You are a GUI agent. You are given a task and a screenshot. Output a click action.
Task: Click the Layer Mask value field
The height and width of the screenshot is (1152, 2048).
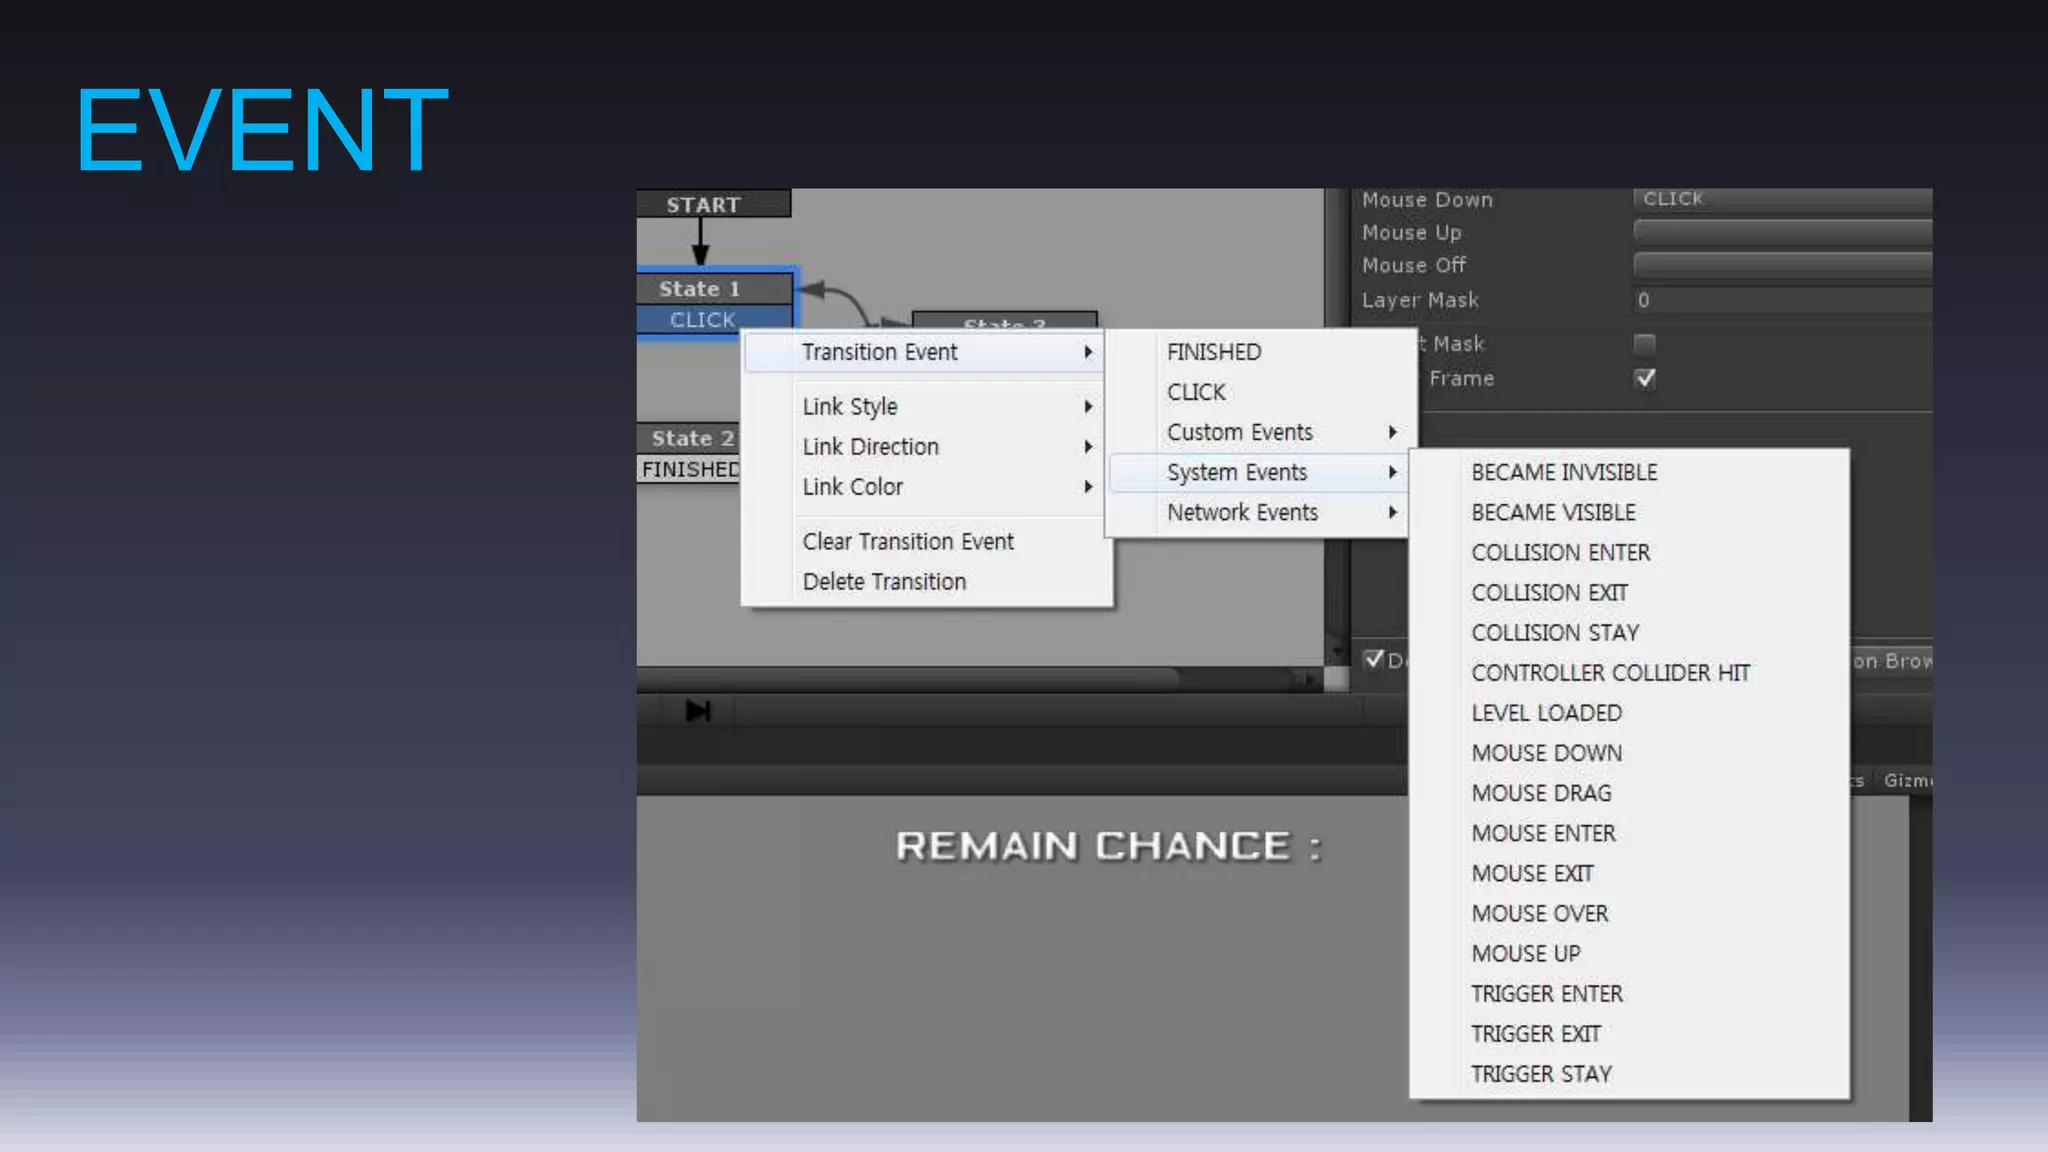click(1782, 300)
